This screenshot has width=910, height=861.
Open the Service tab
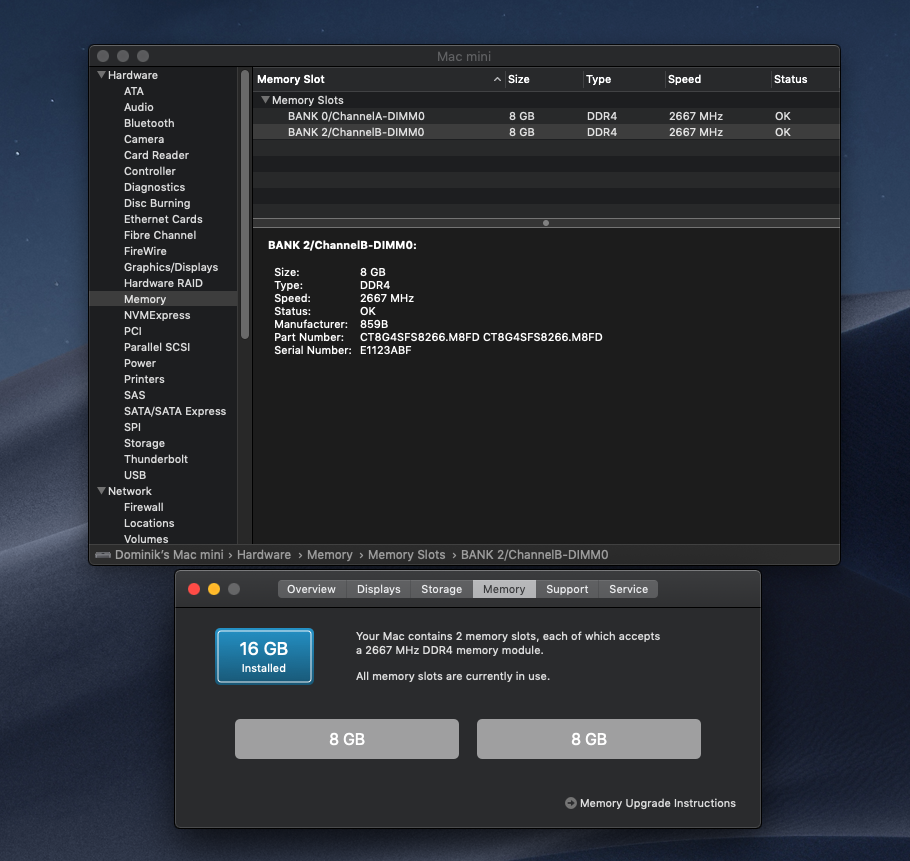pos(629,589)
